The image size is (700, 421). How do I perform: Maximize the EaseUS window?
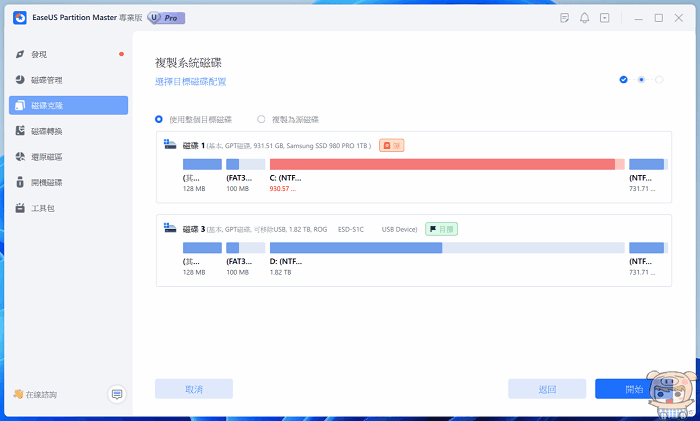click(659, 18)
